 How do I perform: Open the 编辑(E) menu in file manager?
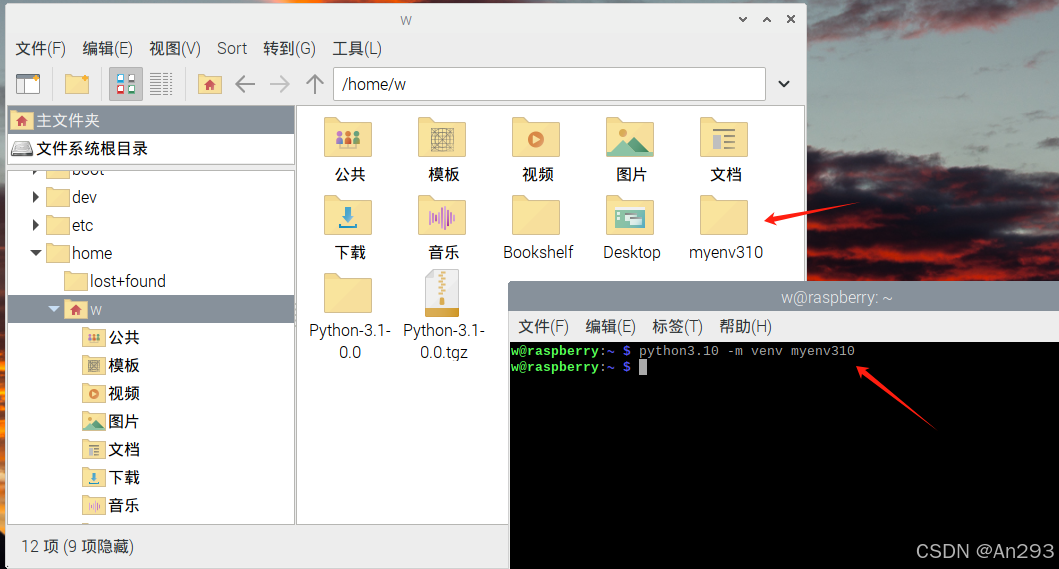coord(107,49)
